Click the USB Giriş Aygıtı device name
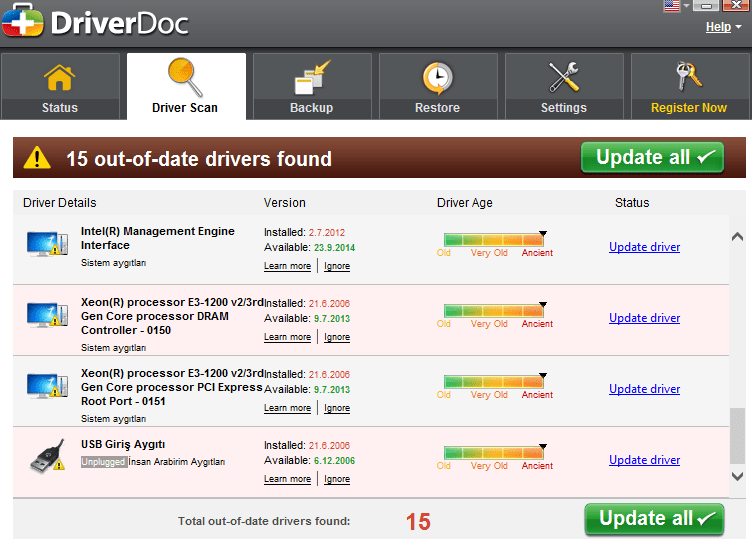Image resolution: width=752 pixels, height=539 pixels. click(x=123, y=445)
